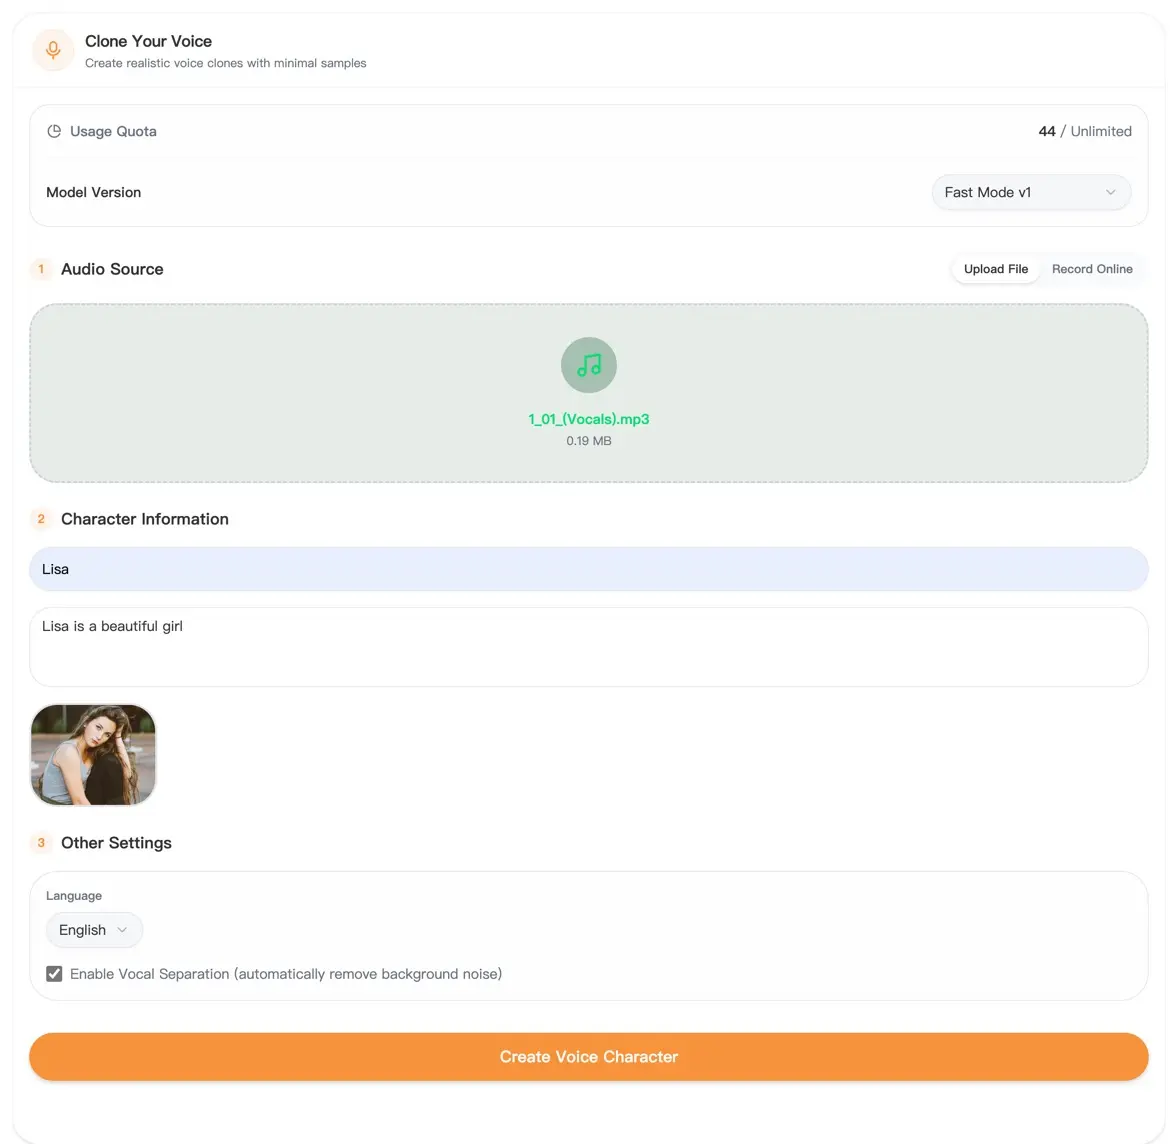Click the 1_01_(Vocals).mp3 file name
Screen dimensions: 1176x1144
(589, 419)
